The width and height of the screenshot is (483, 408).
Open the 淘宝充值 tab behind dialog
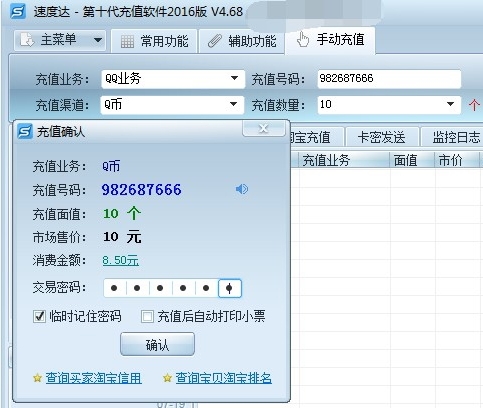[317, 137]
